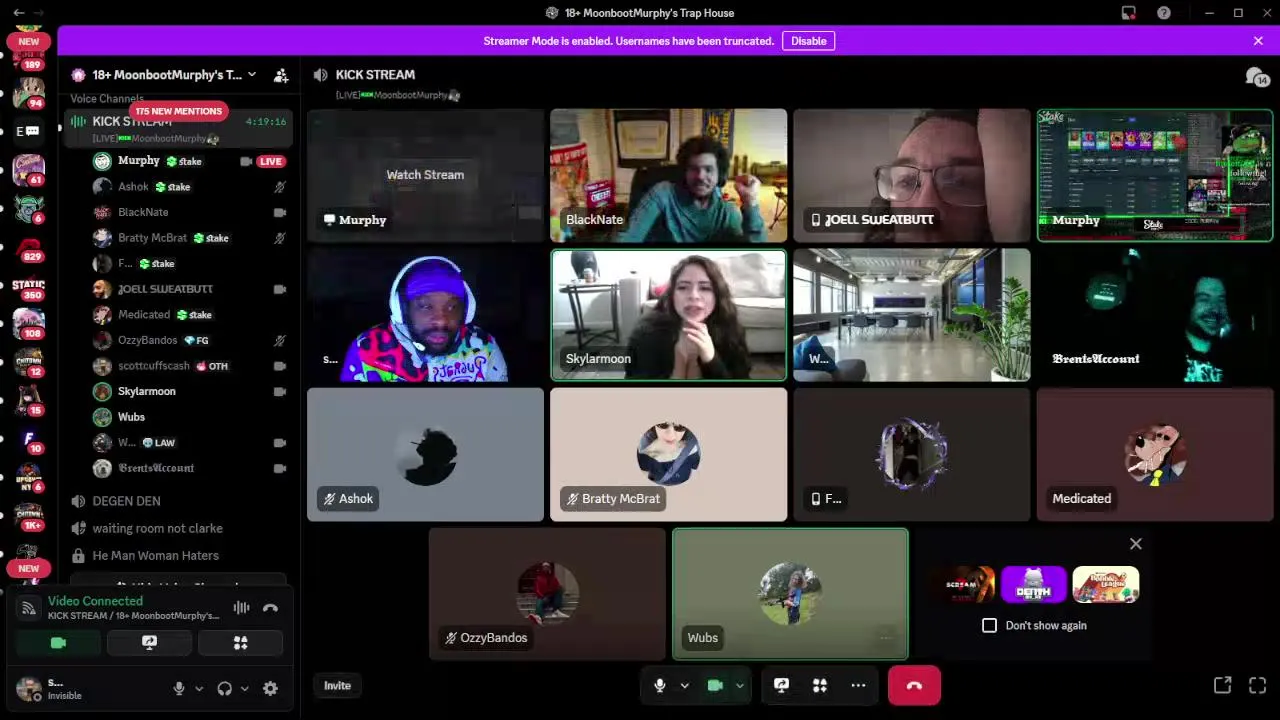1280x720 pixels.
Task: Click the share your screen icon in the call controls
Action: coord(781,685)
